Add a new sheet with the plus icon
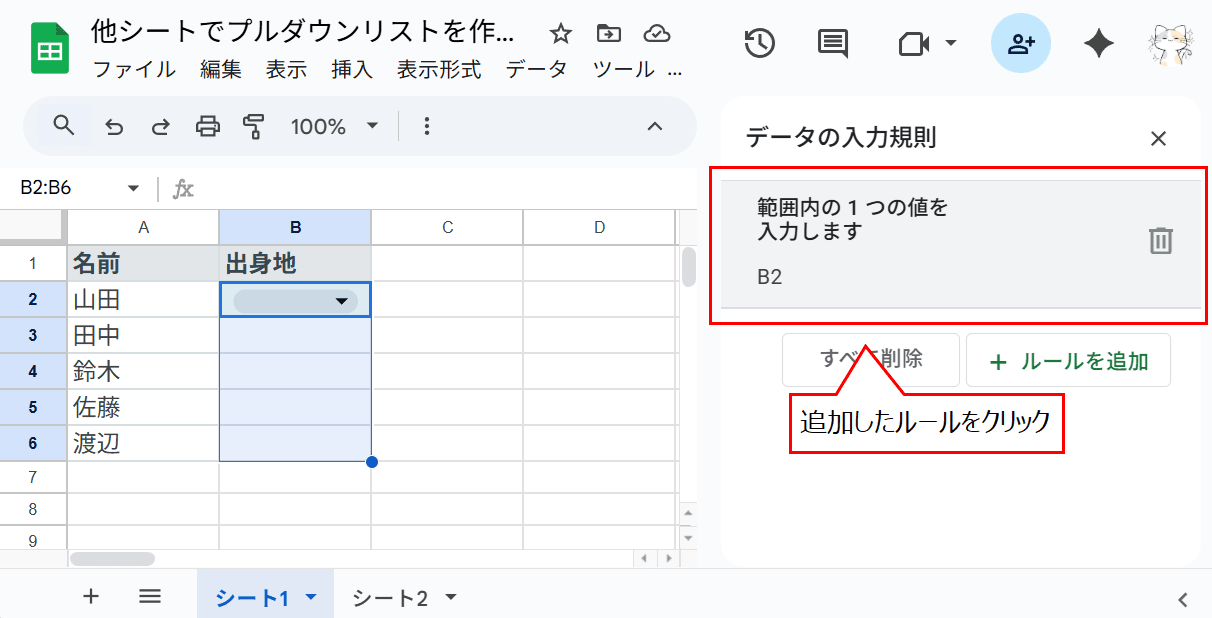Image resolution: width=1212 pixels, height=618 pixels. (91, 596)
